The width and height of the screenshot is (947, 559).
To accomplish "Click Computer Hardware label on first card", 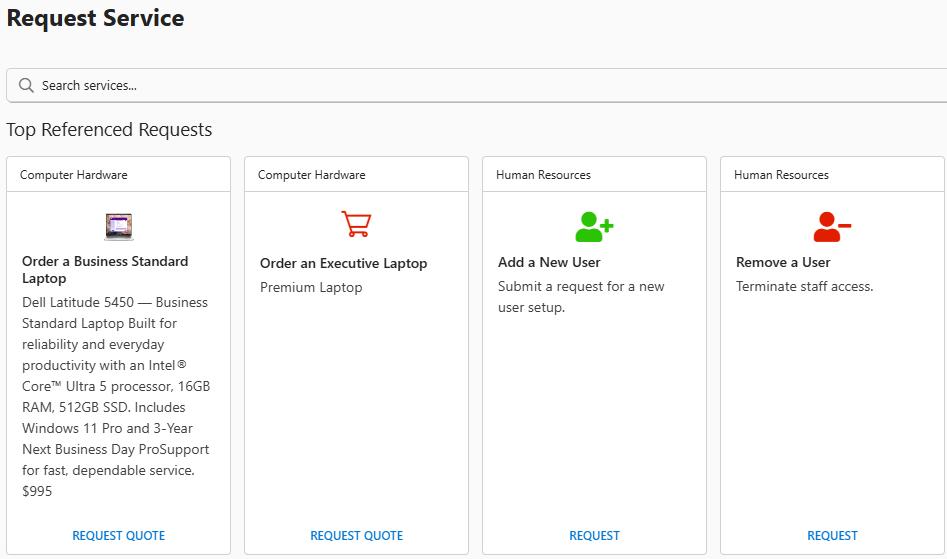I will [x=74, y=175].
